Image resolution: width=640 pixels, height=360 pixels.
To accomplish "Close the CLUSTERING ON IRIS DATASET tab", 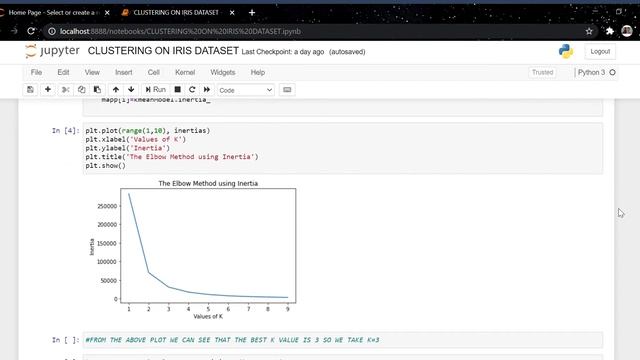I will point(232,13).
